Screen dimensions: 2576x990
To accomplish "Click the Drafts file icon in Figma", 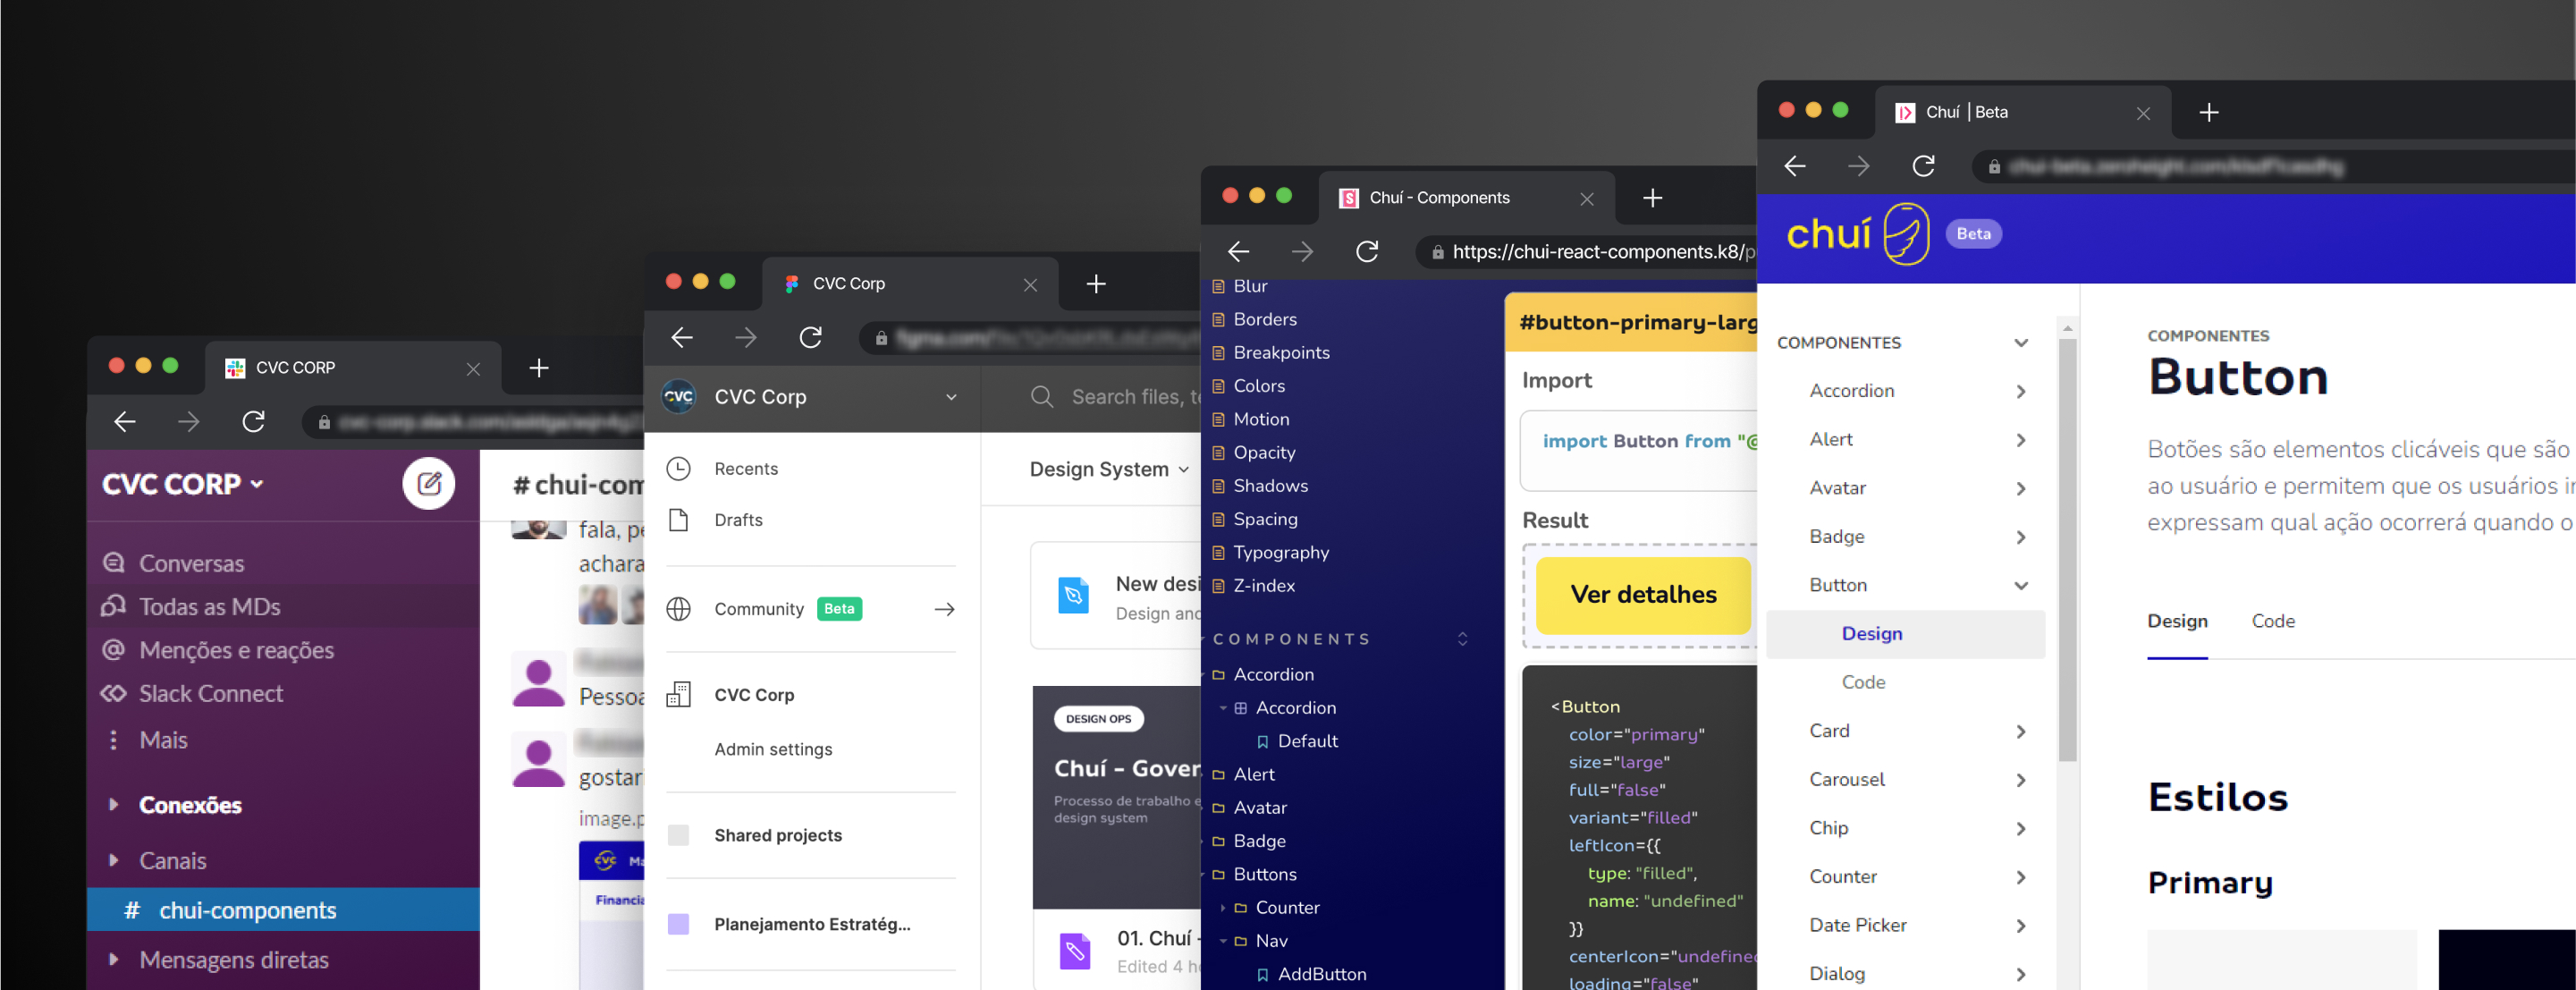I will click(679, 520).
